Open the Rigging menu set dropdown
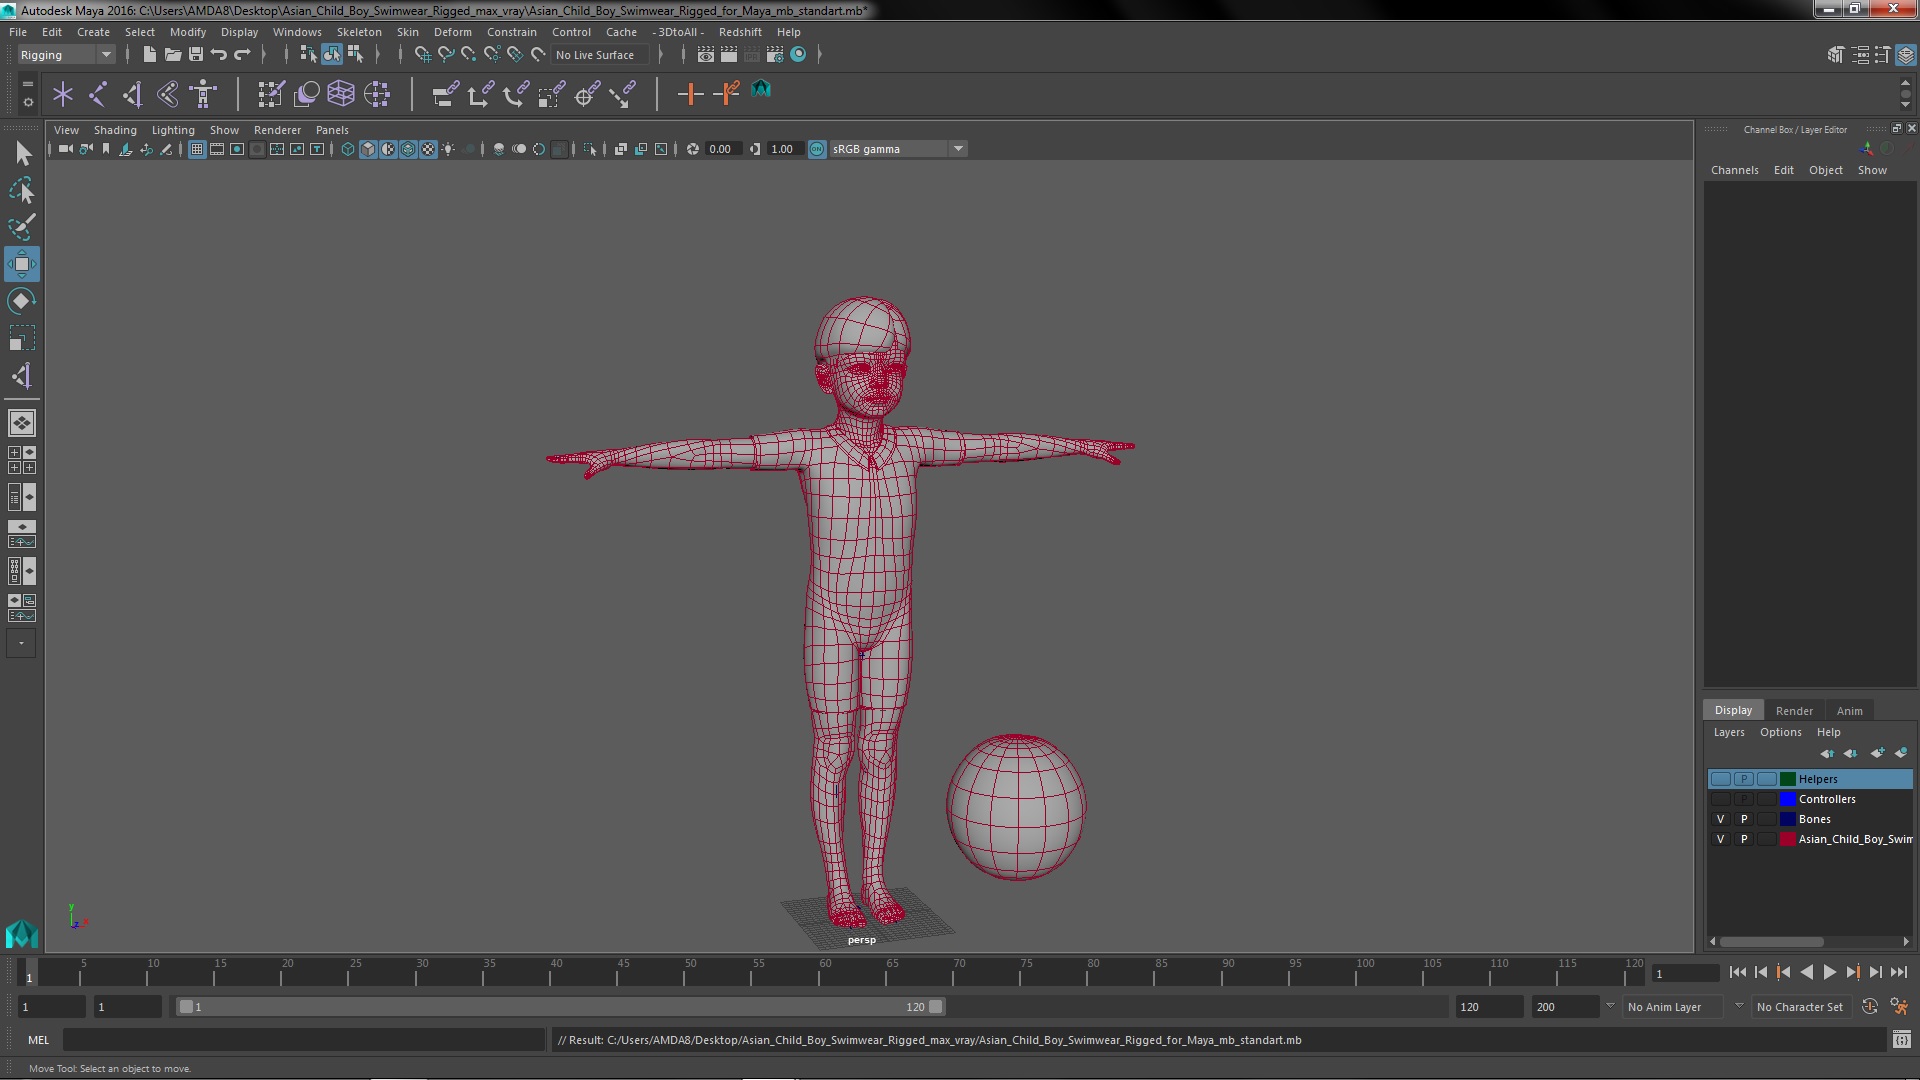 66,55
